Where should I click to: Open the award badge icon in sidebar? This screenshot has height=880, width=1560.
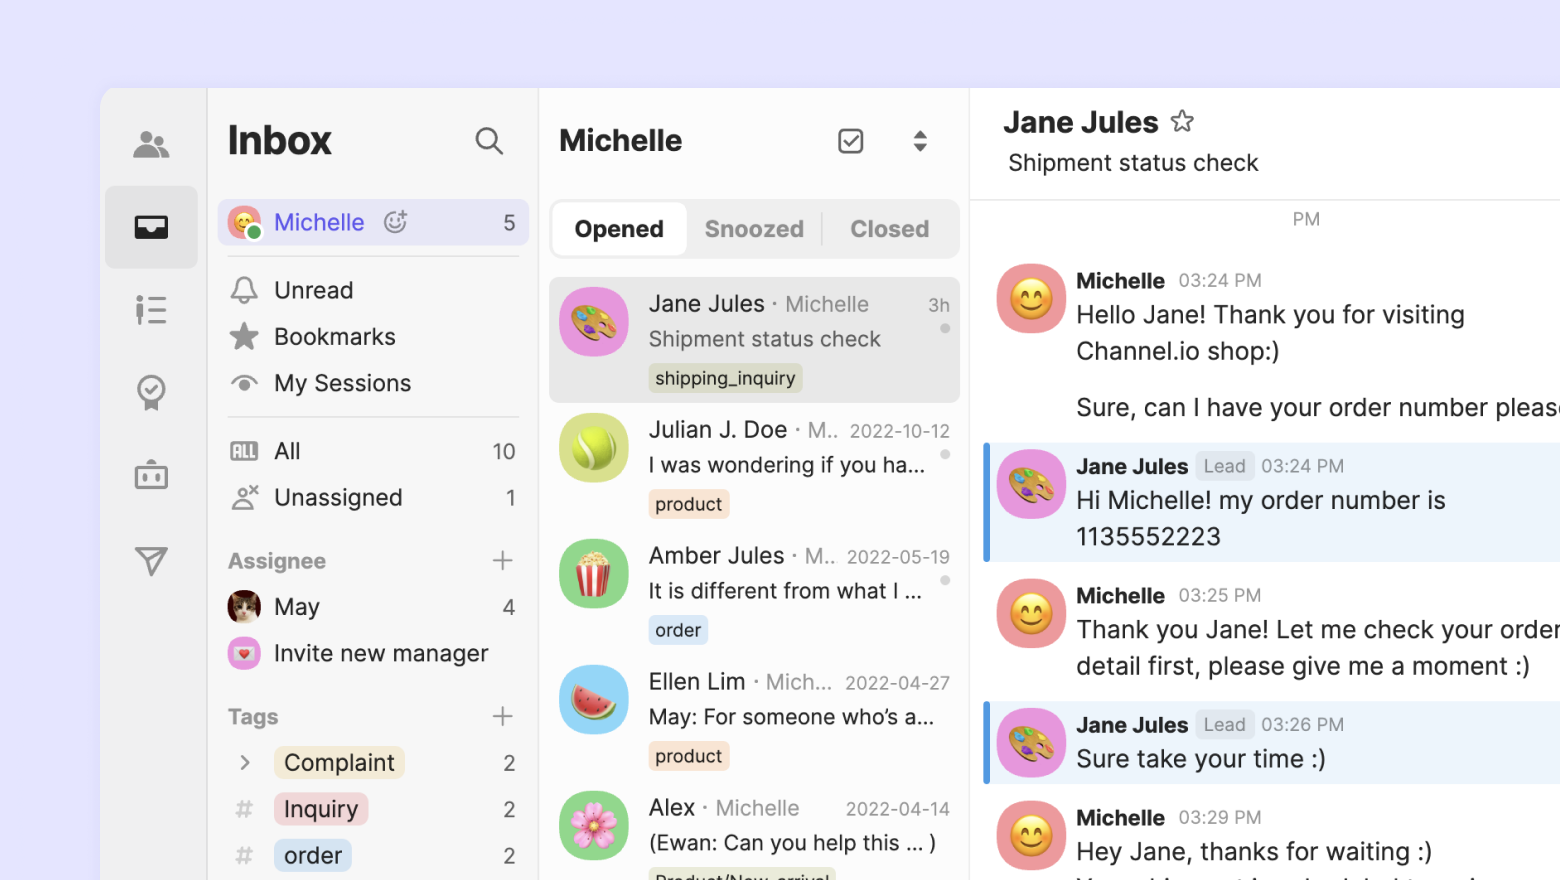(151, 392)
